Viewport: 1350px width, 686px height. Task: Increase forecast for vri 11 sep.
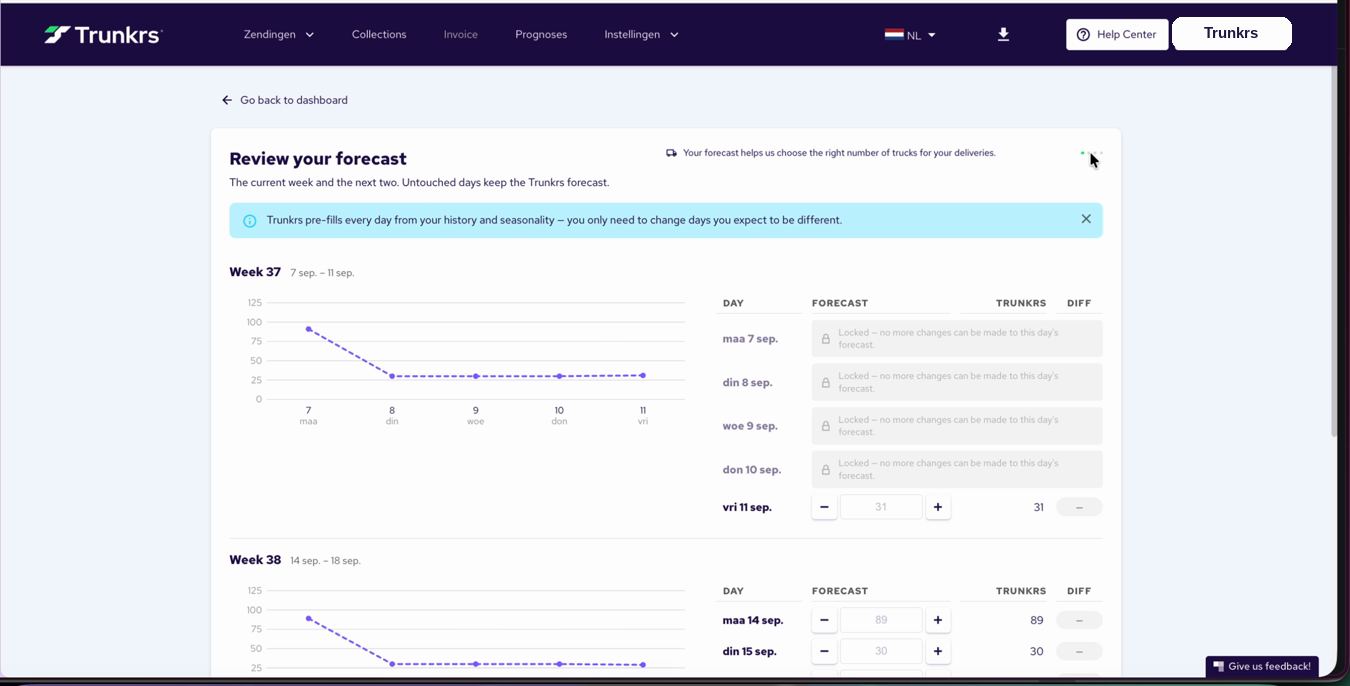938,507
